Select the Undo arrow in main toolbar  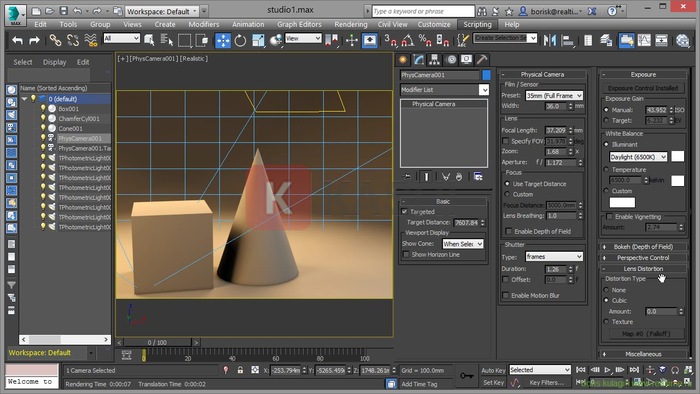[x=17, y=41]
